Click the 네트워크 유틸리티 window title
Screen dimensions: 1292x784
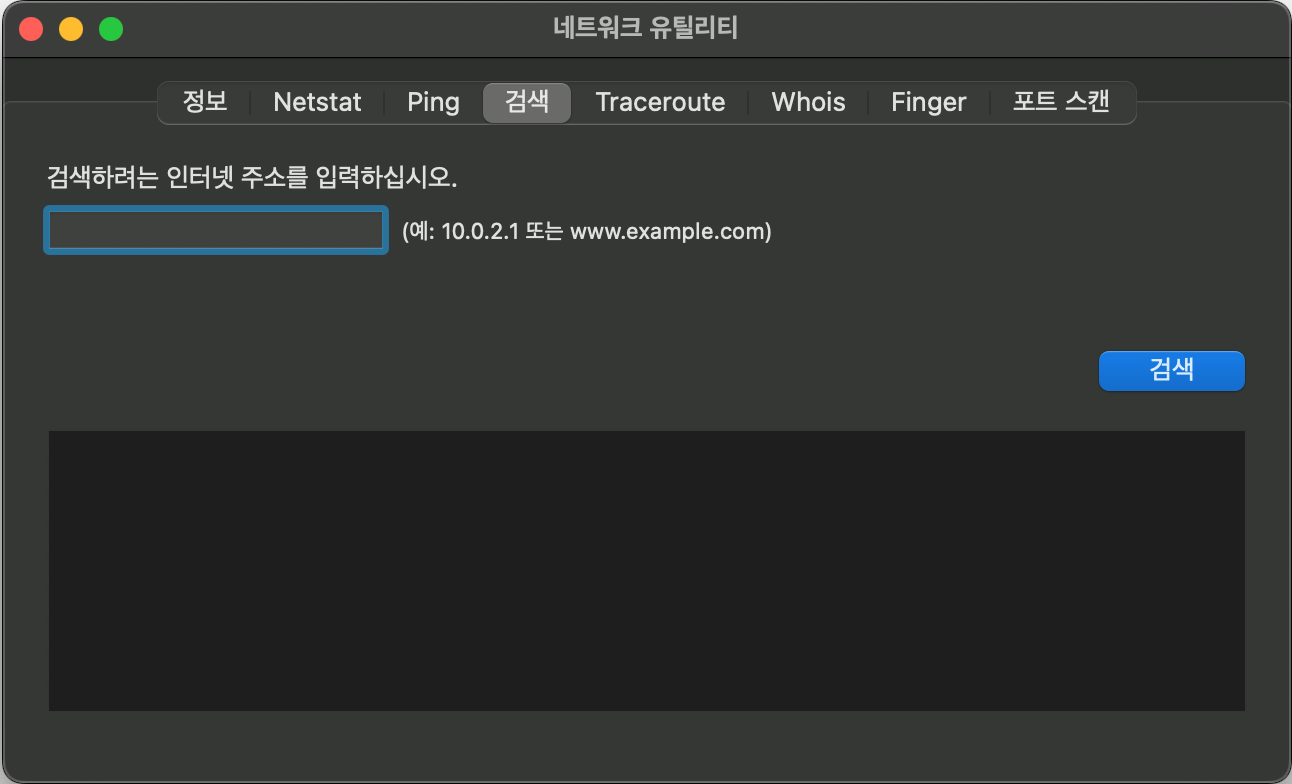pyautogui.click(x=645, y=28)
